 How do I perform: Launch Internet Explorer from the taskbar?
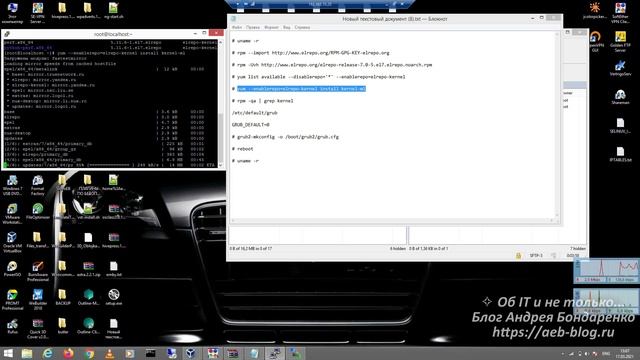pos(48,353)
